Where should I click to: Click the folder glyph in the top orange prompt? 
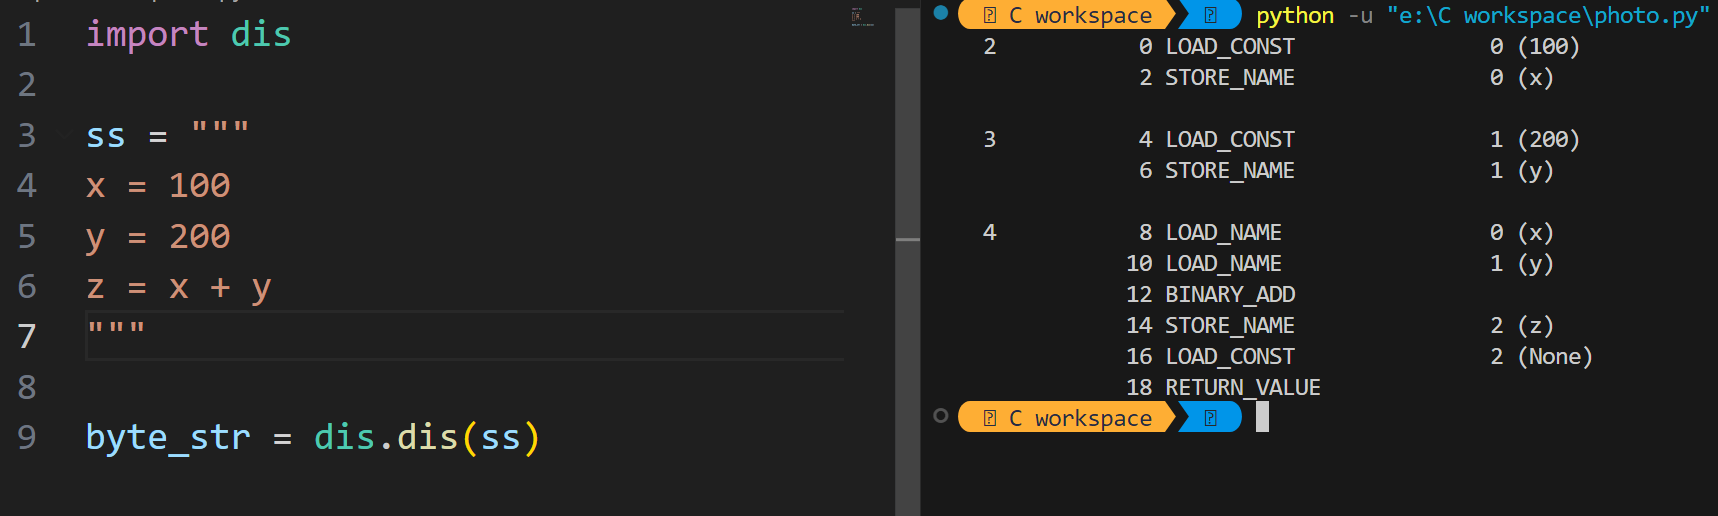[x=989, y=15]
